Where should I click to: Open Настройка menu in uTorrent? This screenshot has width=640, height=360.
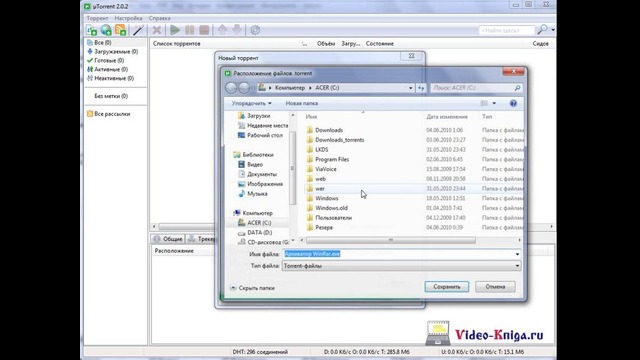(x=128, y=18)
